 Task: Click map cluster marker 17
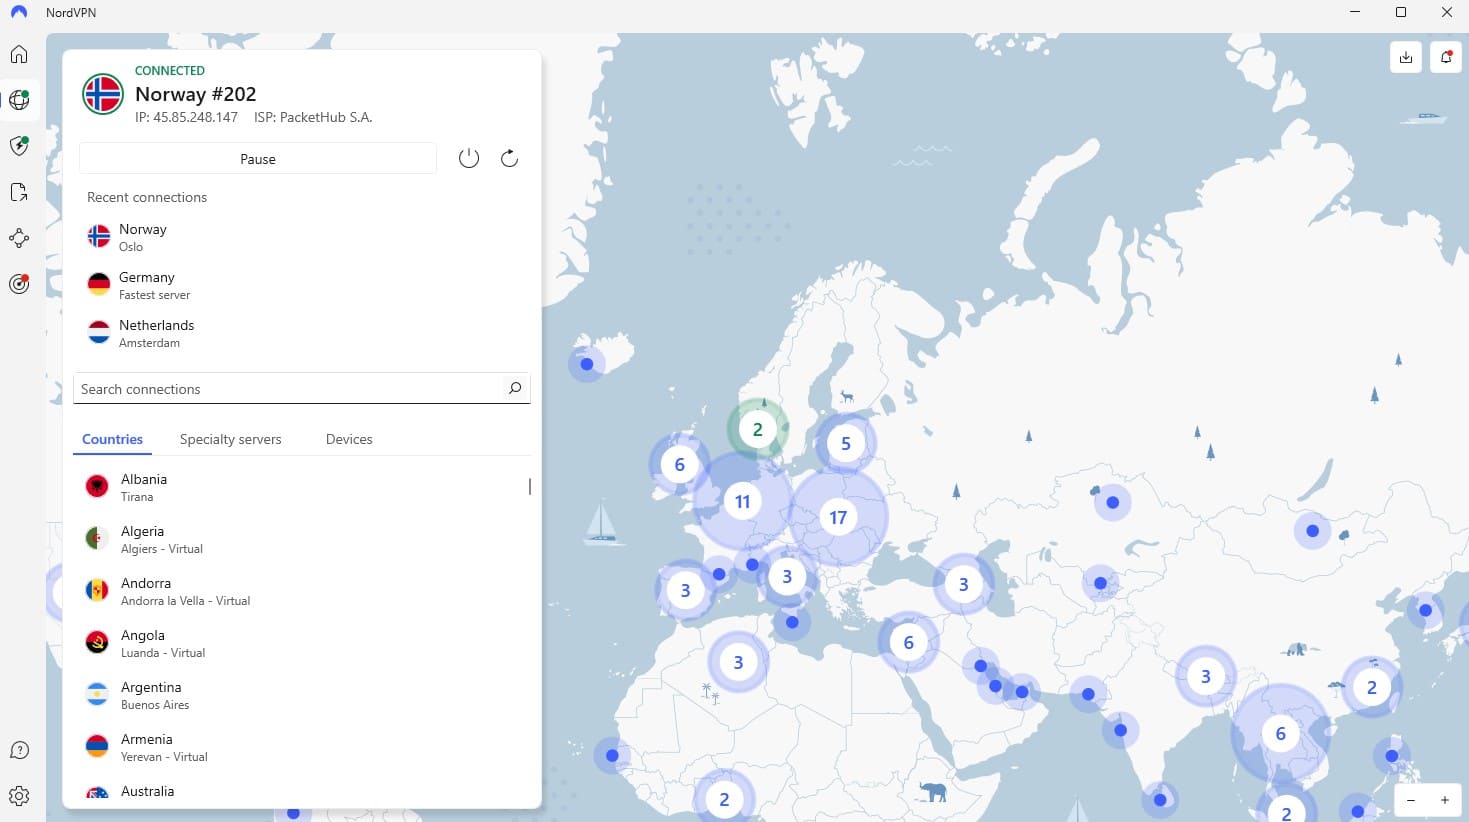point(838,517)
